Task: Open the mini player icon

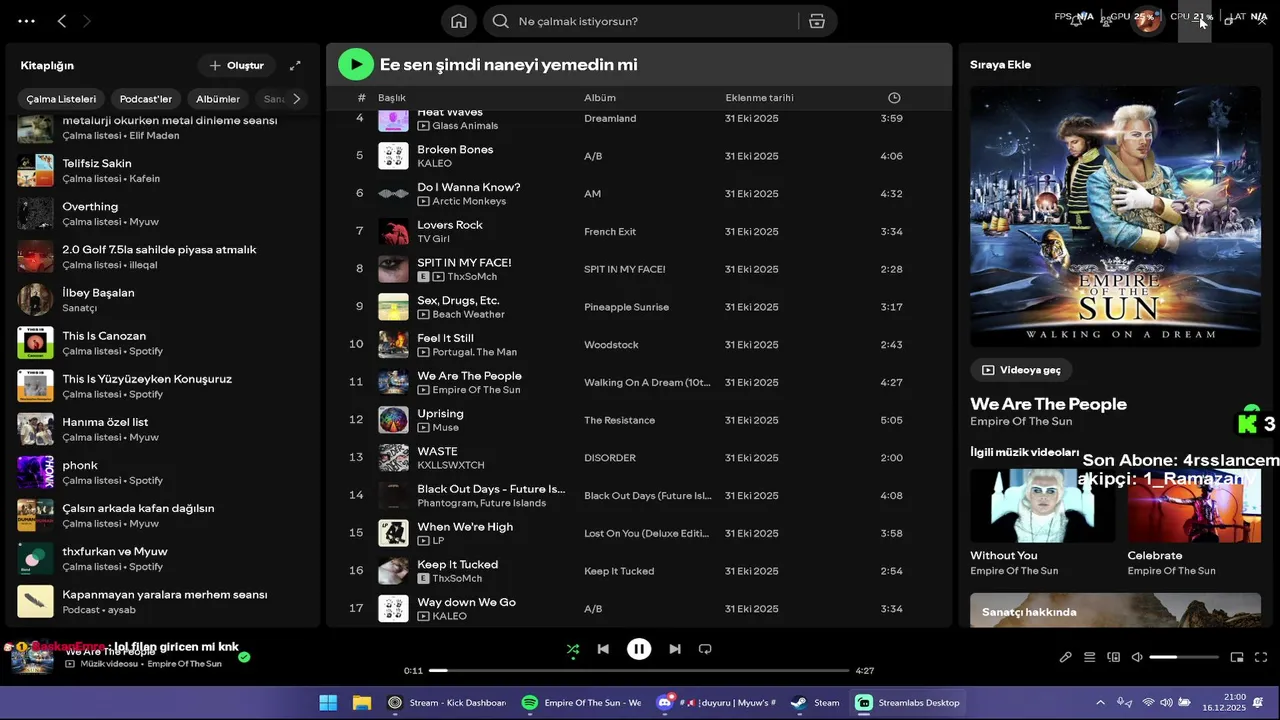Action: [1237, 657]
